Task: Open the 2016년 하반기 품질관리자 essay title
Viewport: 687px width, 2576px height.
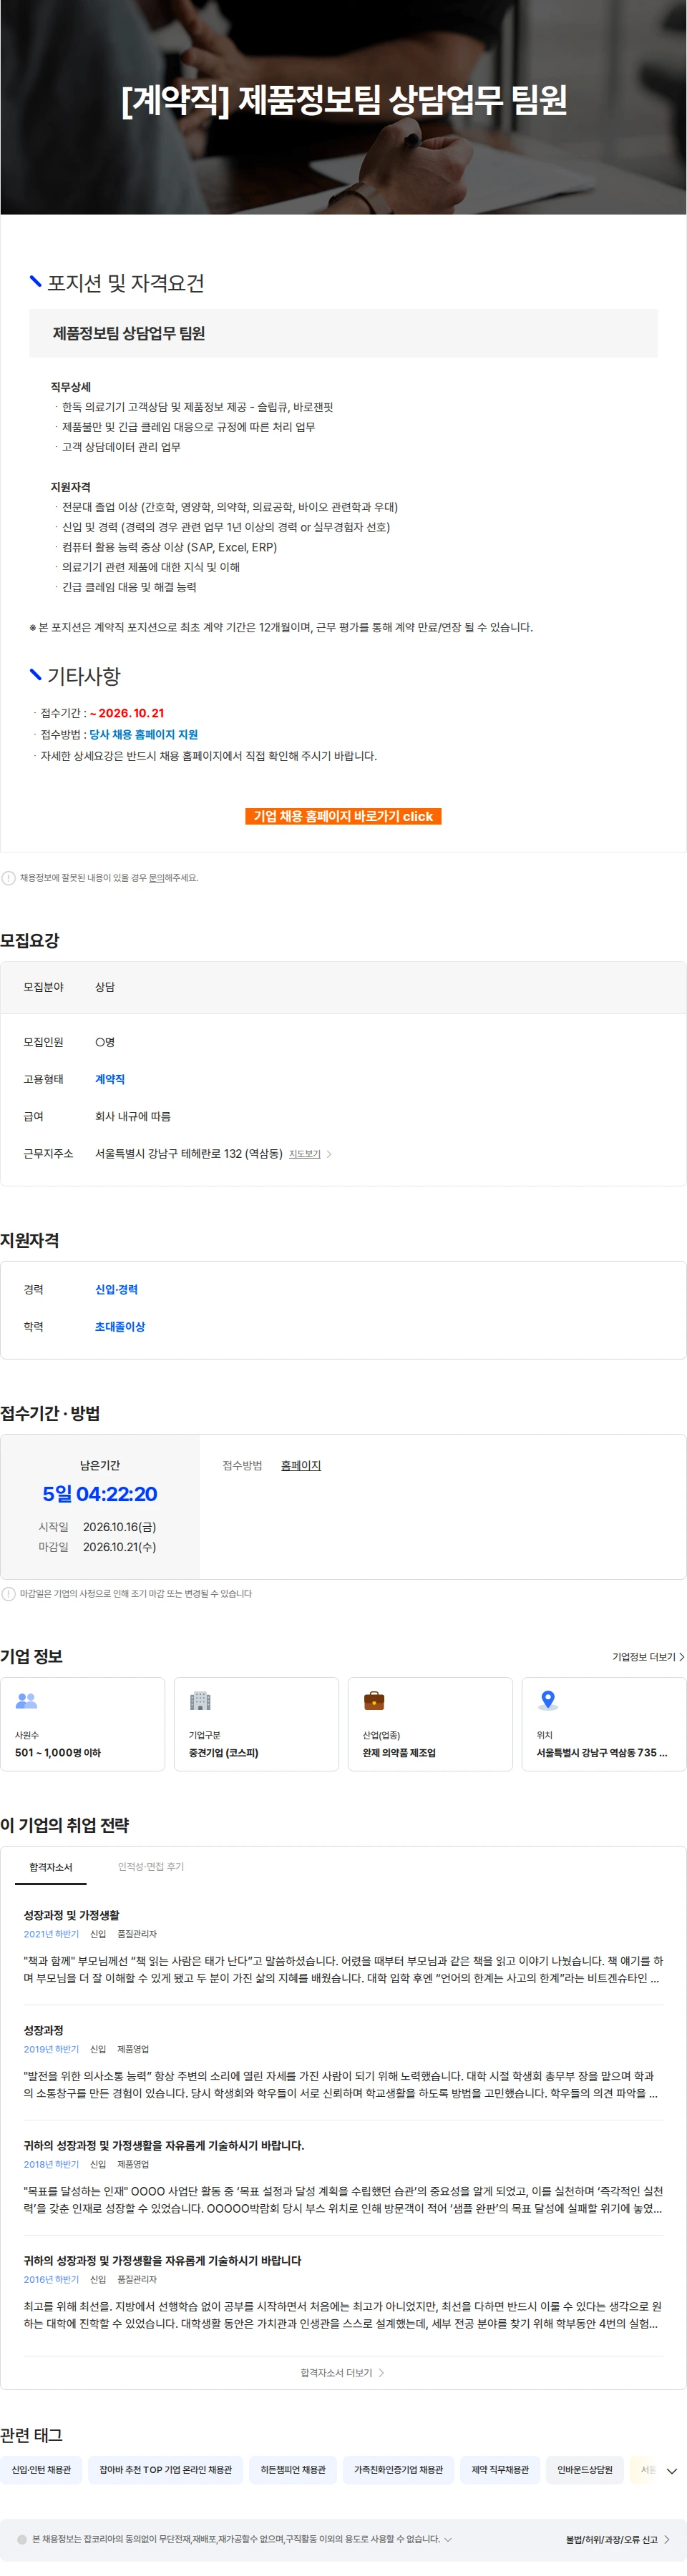Action: pyautogui.click(x=162, y=2260)
